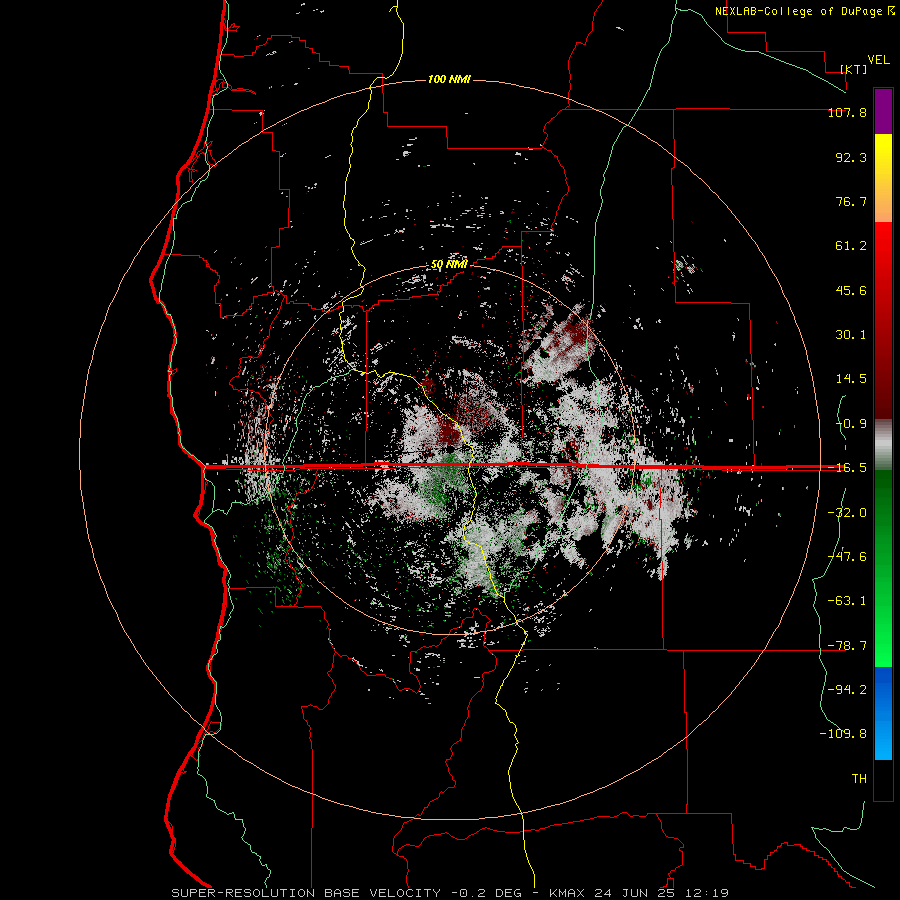Viewport: 900px width, 900px height.
Task: Select the yellow-orange segment of the color bar
Action: point(883,178)
